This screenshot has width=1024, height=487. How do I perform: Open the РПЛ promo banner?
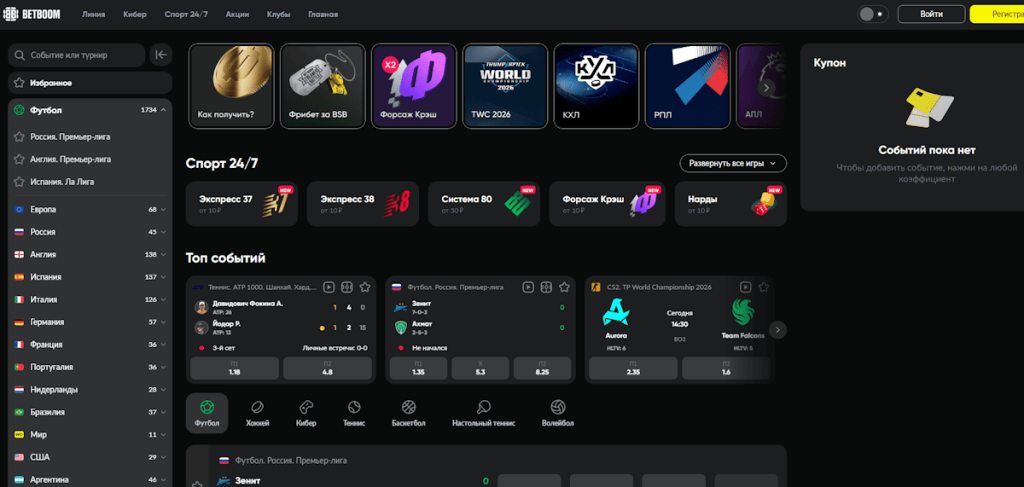point(688,86)
